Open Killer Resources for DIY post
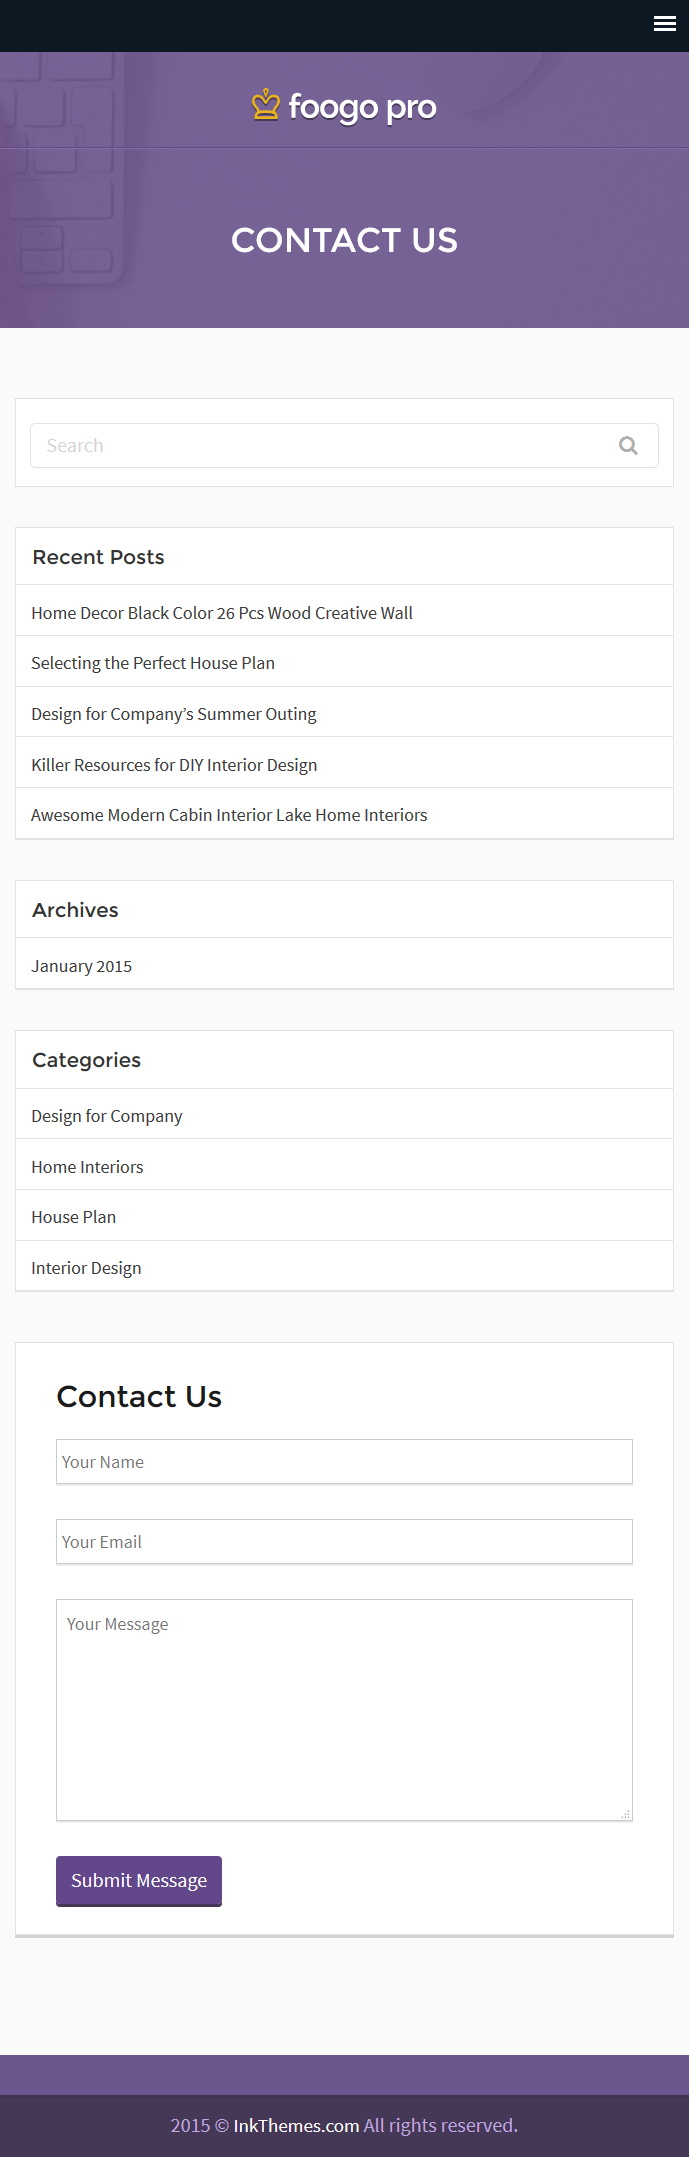This screenshot has height=2157, width=689. [x=174, y=765]
